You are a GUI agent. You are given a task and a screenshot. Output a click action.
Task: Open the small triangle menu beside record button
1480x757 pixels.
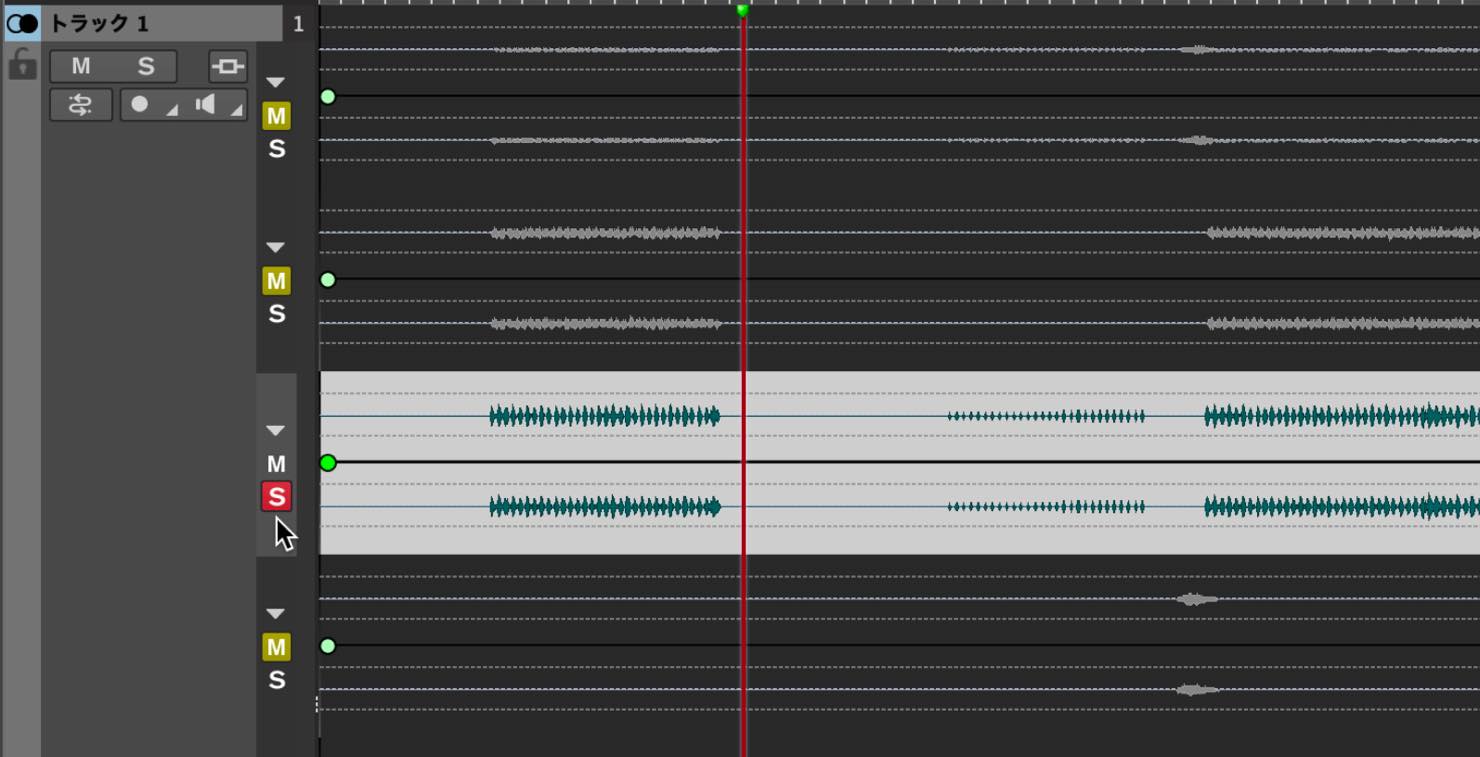pyautogui.click(x=172, y=109)
